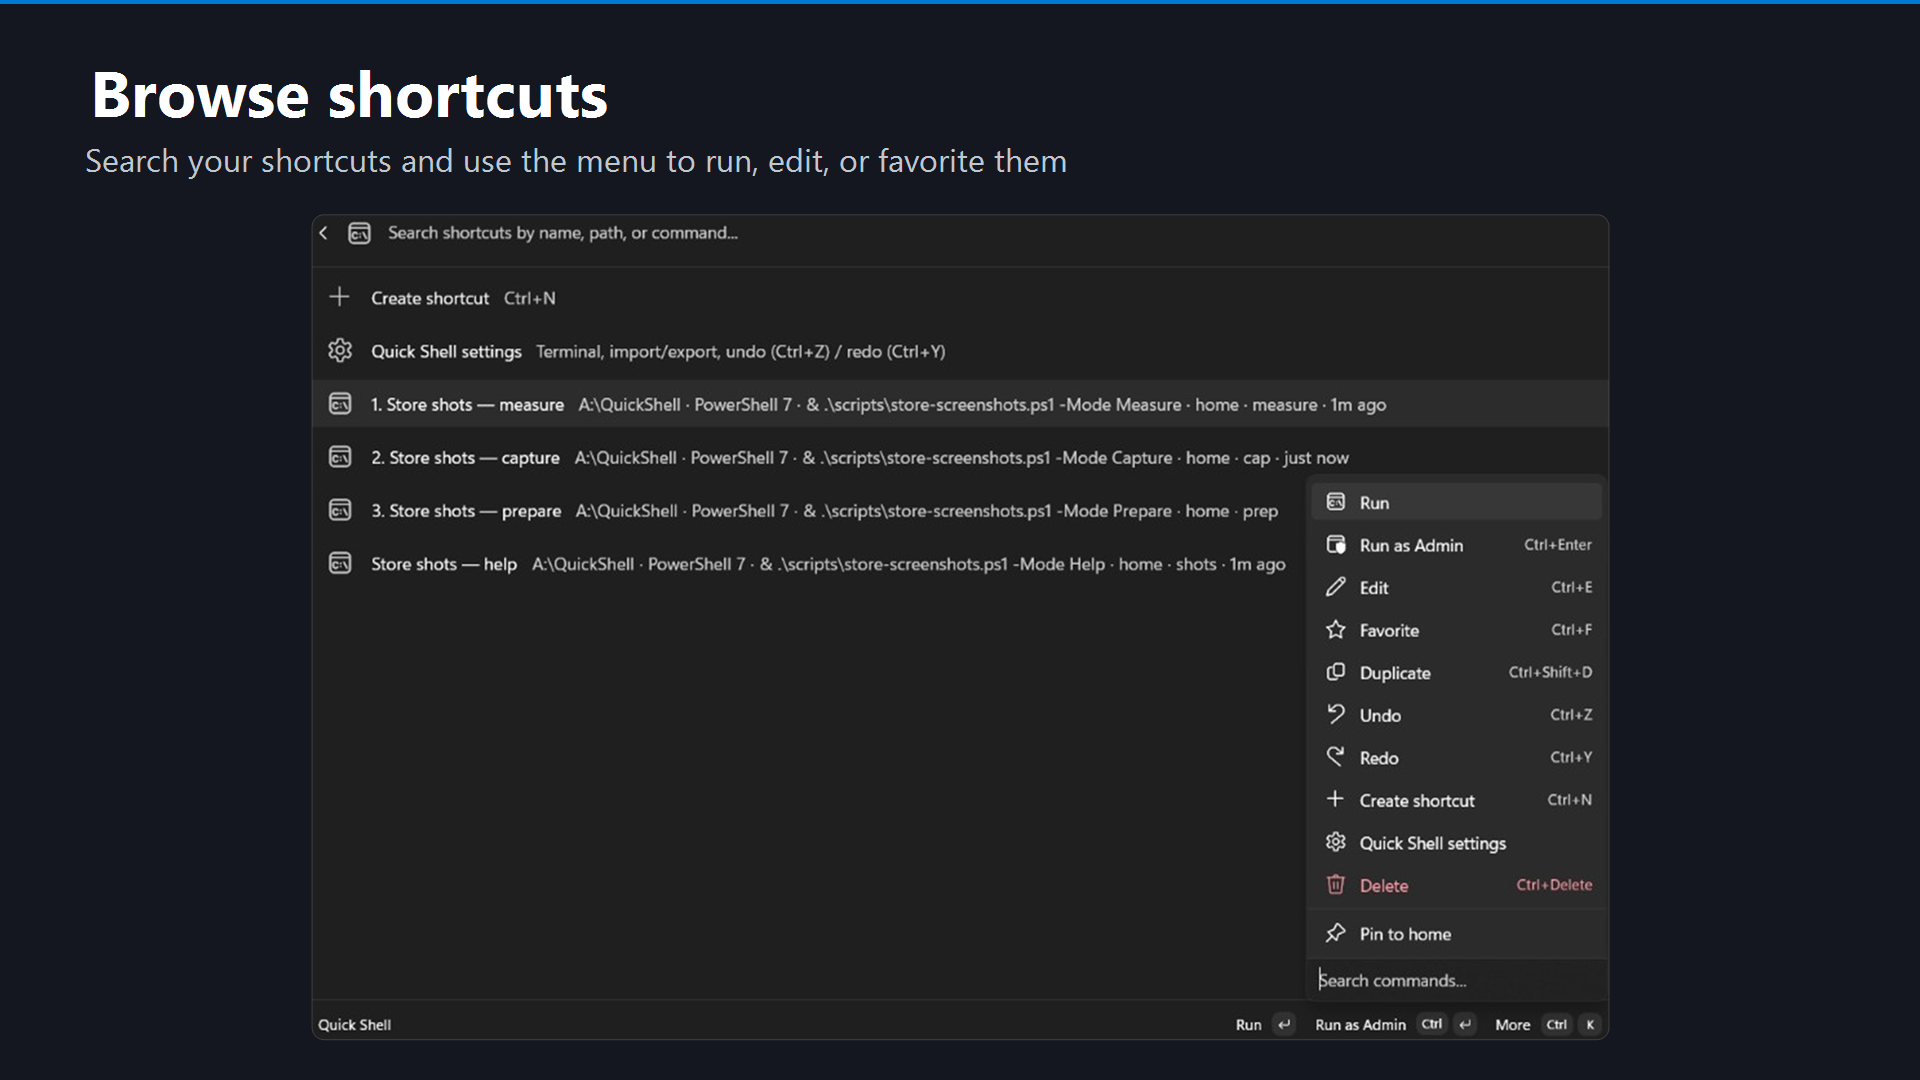
Task: Go back using the left chevron arrow
Action: [324, 233]
